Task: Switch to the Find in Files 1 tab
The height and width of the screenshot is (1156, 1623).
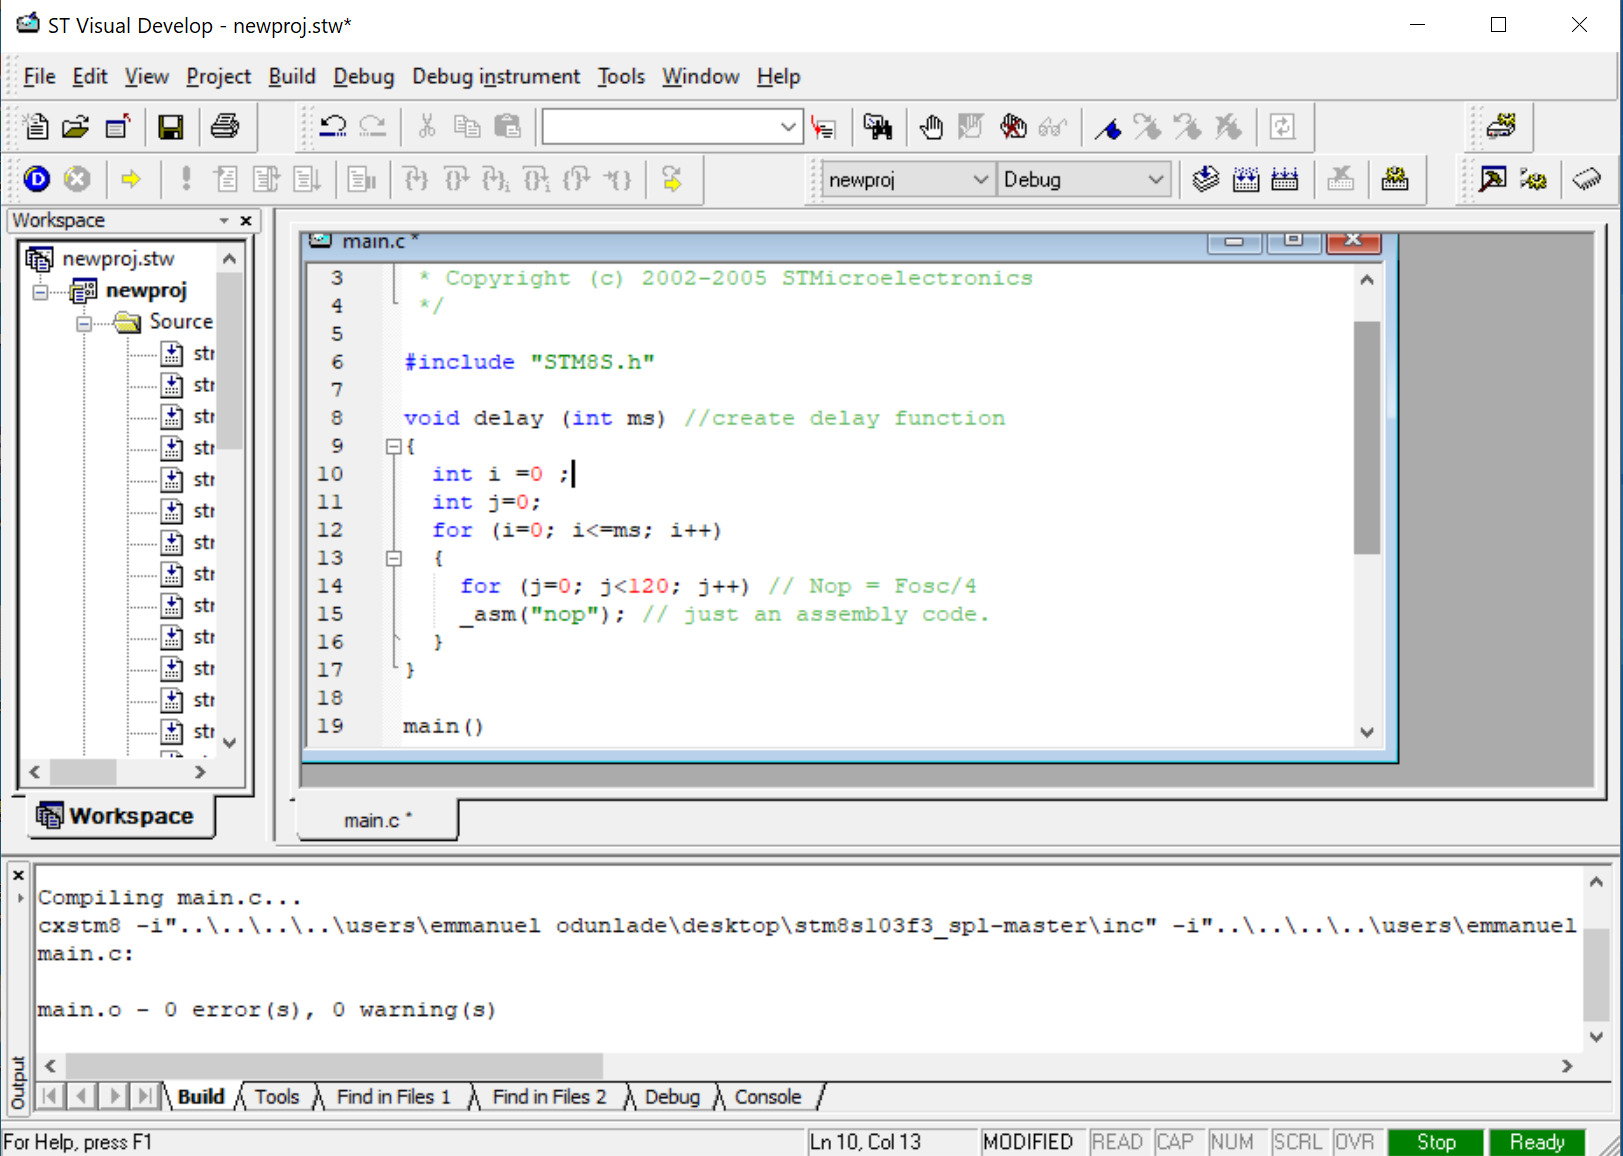Action: [394, 1097]
